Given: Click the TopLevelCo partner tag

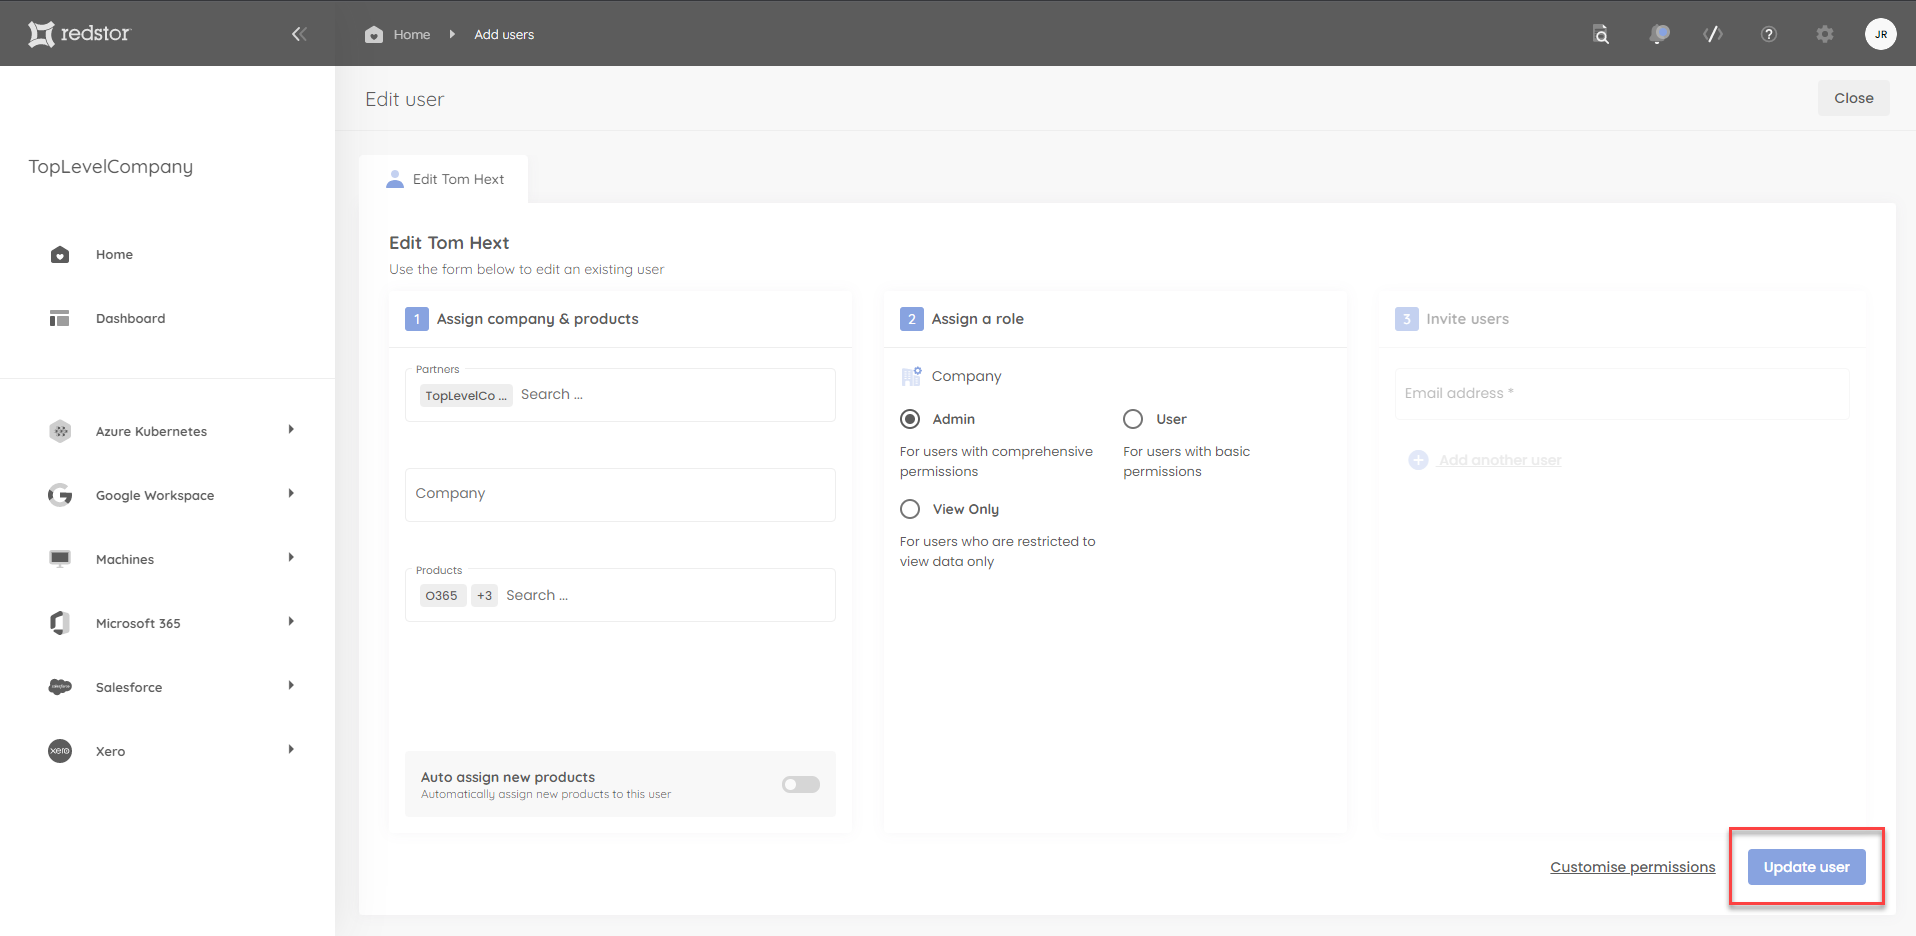Looking at the screenshot, I should point(466,395).
